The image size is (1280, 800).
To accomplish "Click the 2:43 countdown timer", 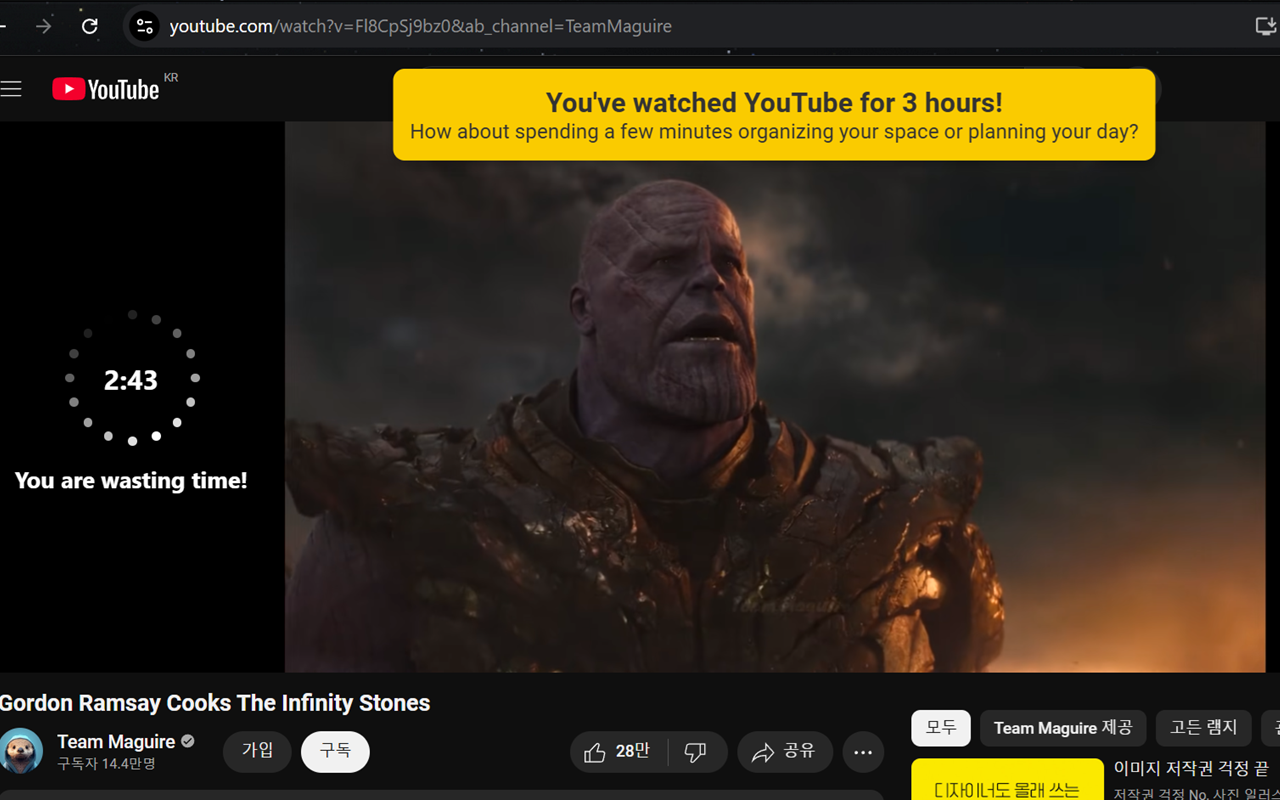I will click(131, 380).
